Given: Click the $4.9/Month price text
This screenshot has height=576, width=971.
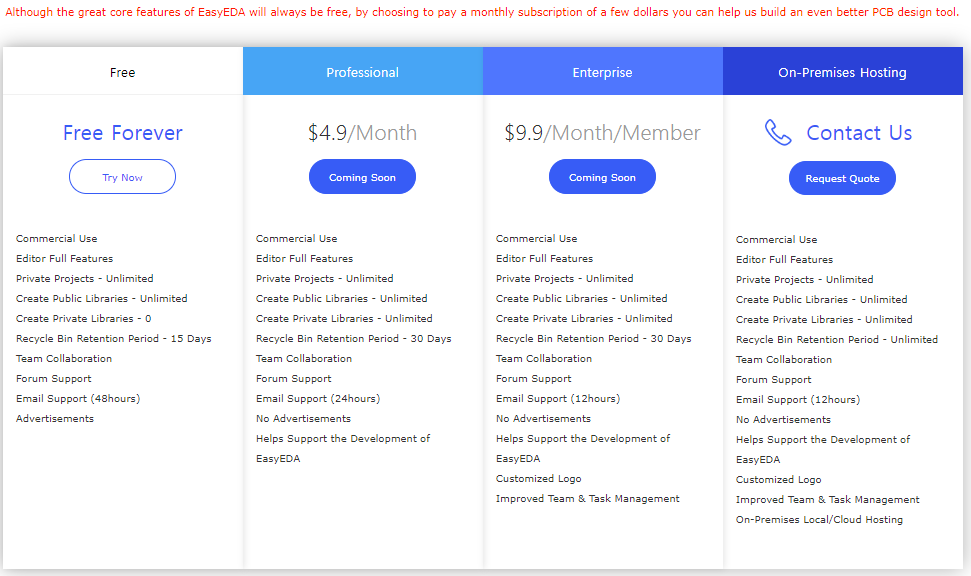Looking at the screenshot, I should coord(362,133).
